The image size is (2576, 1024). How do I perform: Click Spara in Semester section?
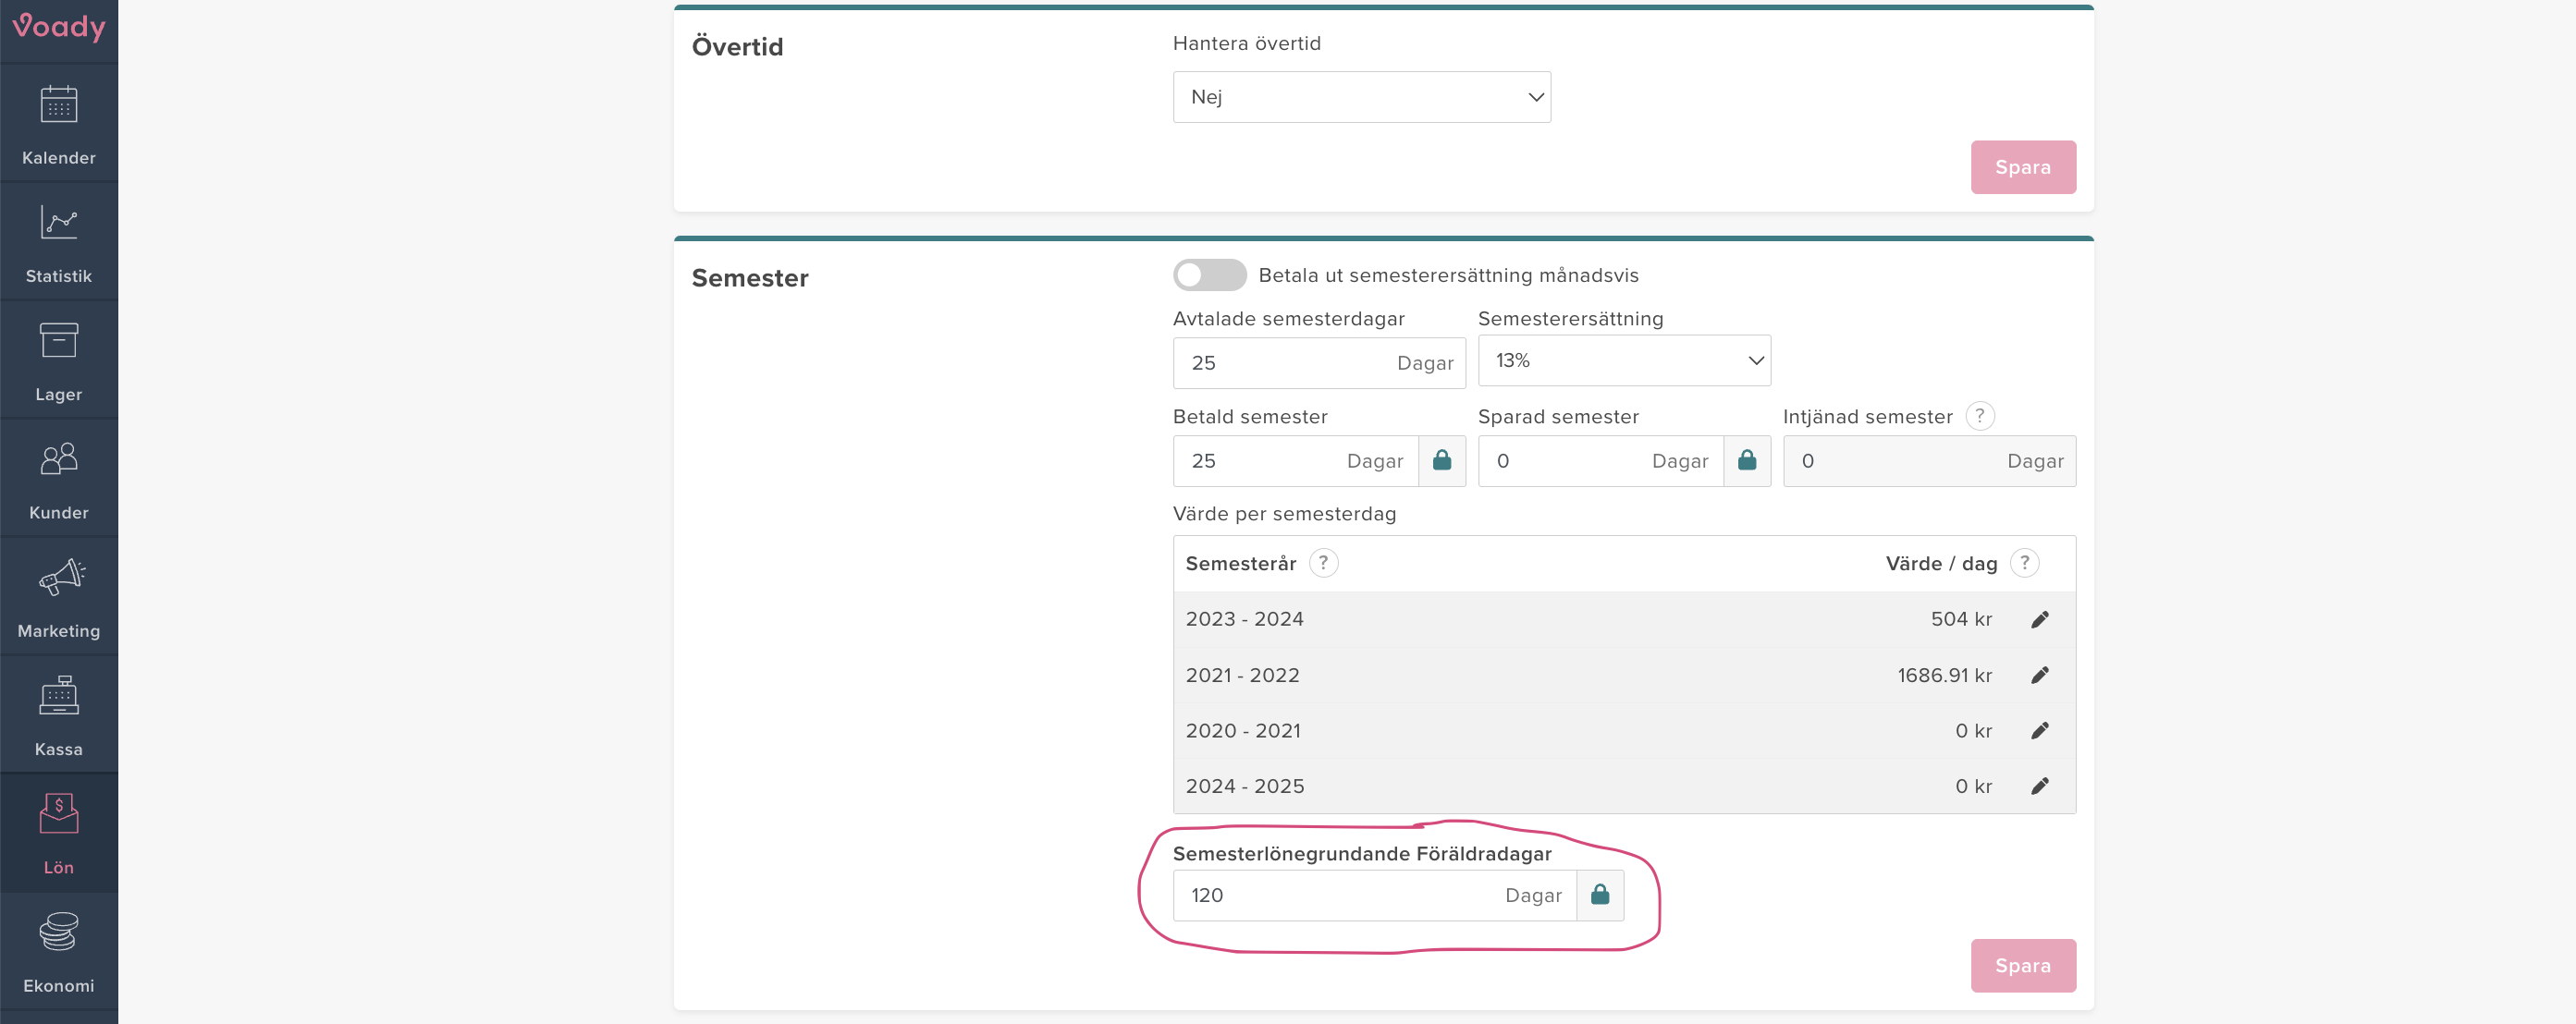tap(2022, 965)
